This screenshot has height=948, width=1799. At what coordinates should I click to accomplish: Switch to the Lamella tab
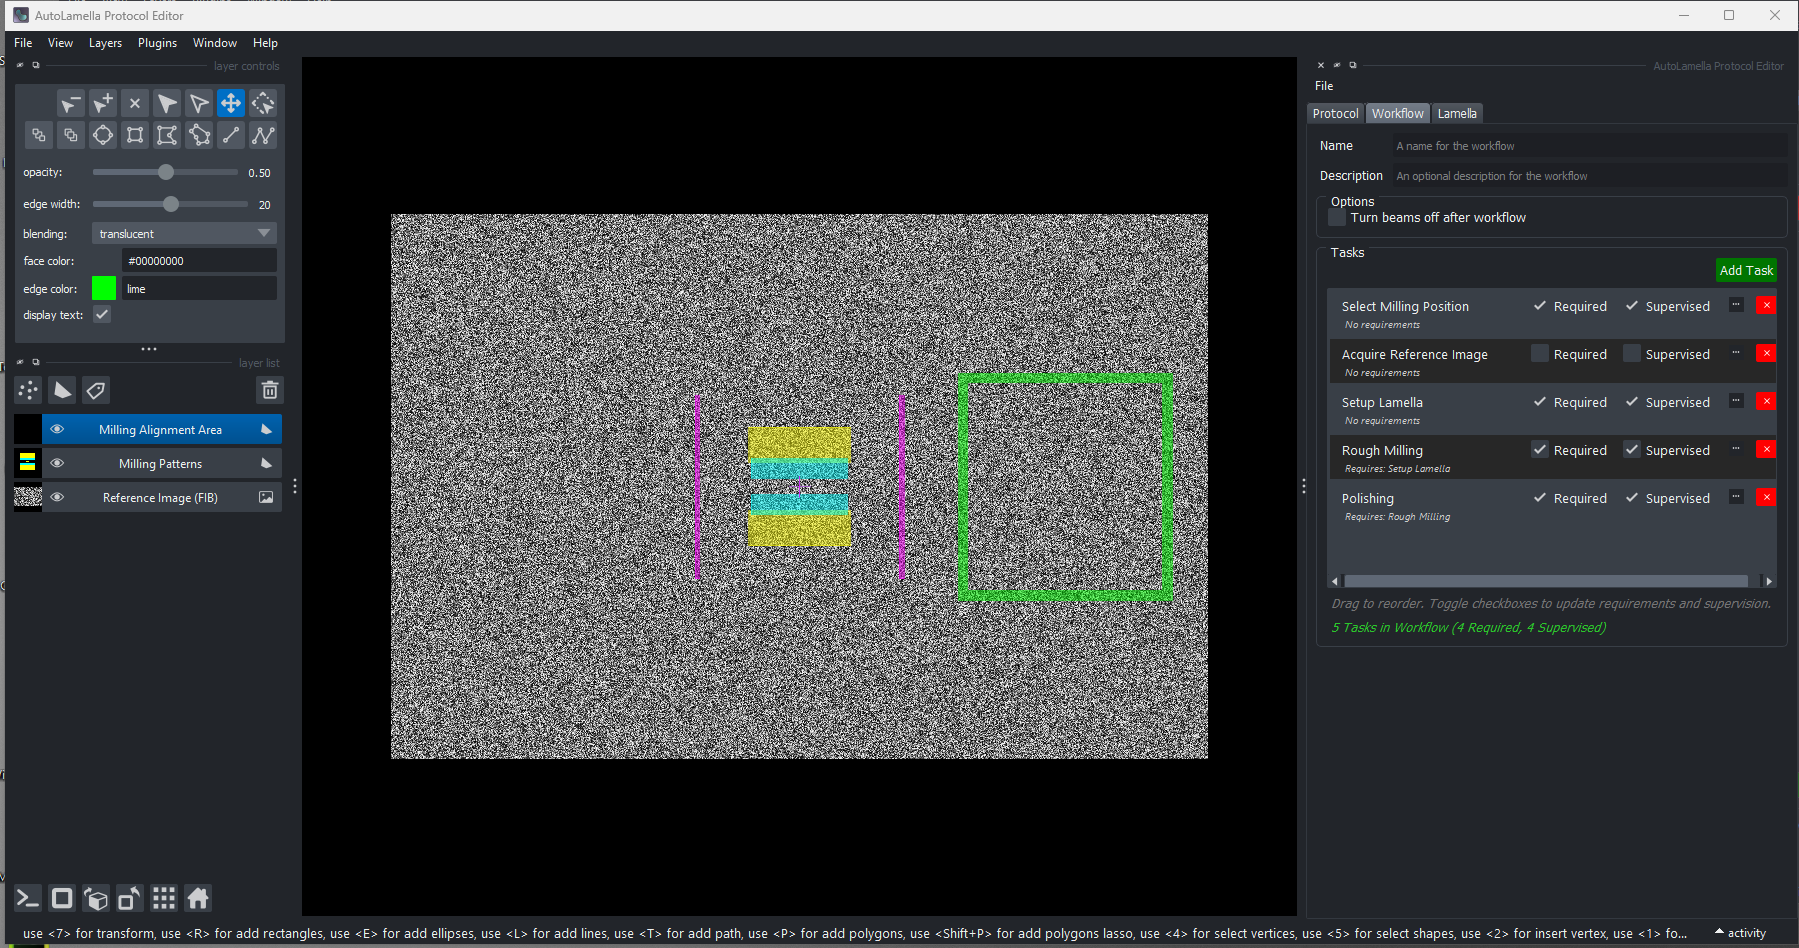click(1456, 113)
